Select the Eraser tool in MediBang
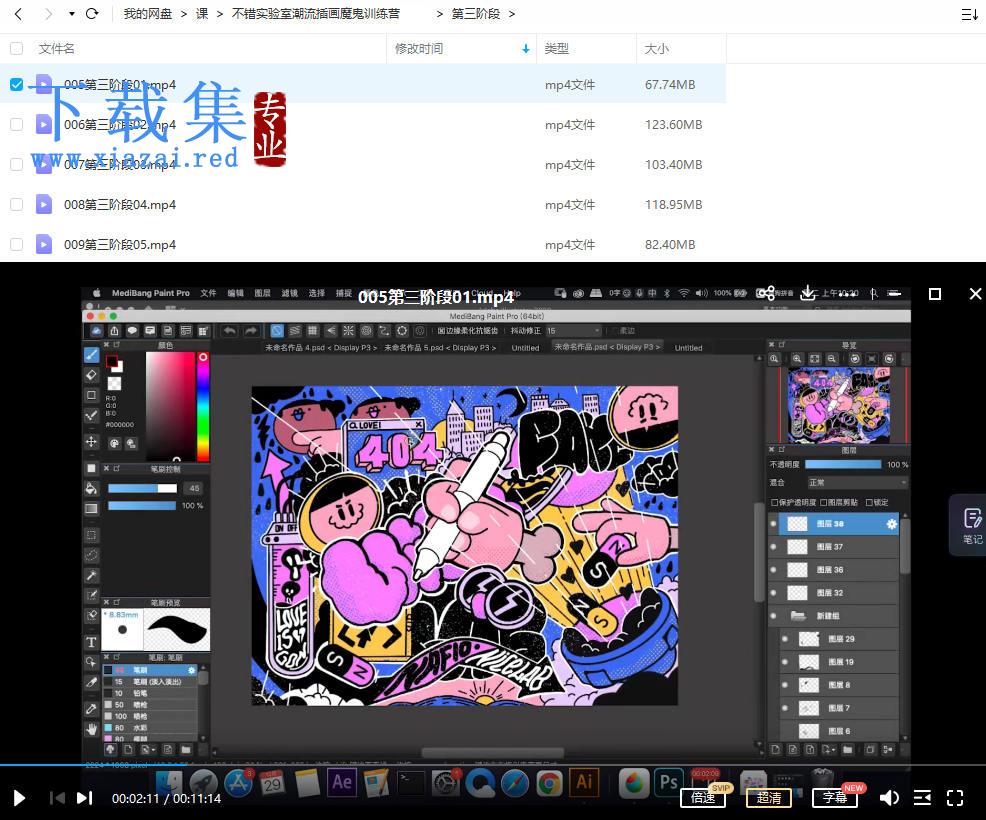Screen dimensions: 986x820 point(92,375)
